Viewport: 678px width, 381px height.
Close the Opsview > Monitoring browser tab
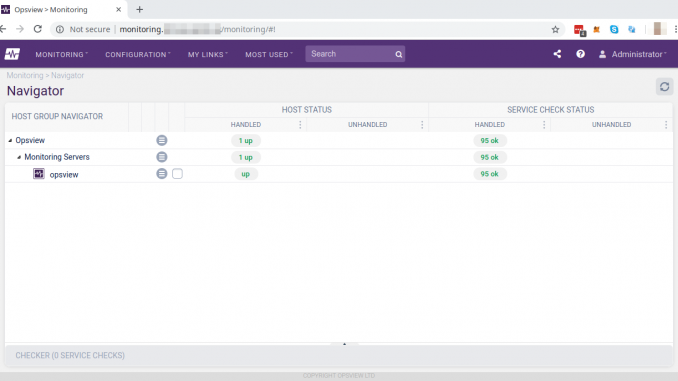coord(118,10)
